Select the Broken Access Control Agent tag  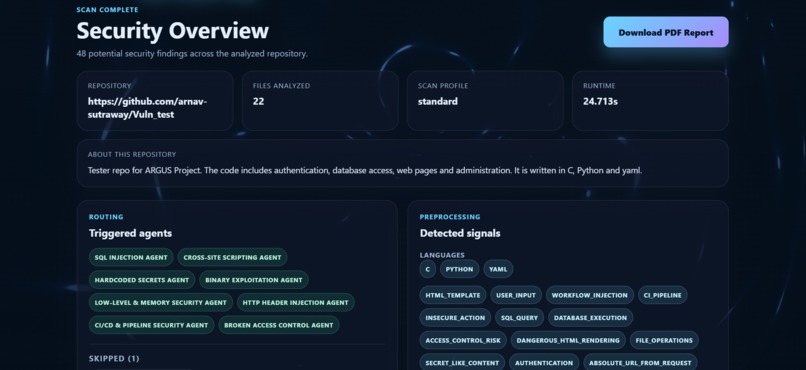coord(279,325)
